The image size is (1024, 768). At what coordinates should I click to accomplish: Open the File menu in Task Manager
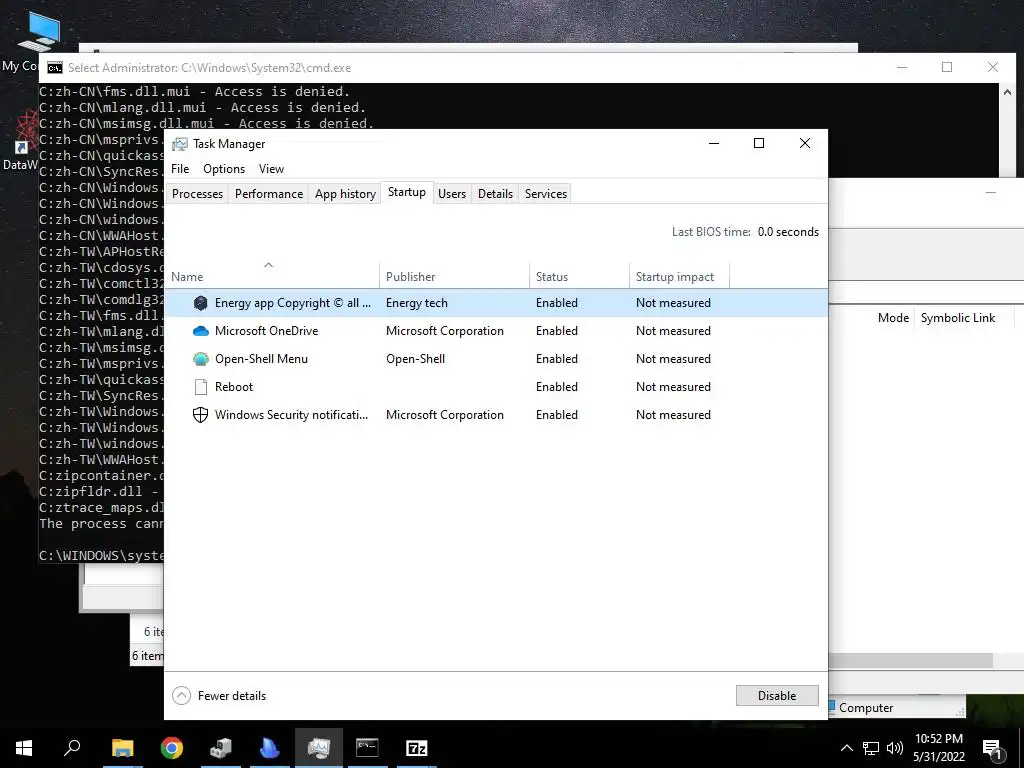point(180,169)
